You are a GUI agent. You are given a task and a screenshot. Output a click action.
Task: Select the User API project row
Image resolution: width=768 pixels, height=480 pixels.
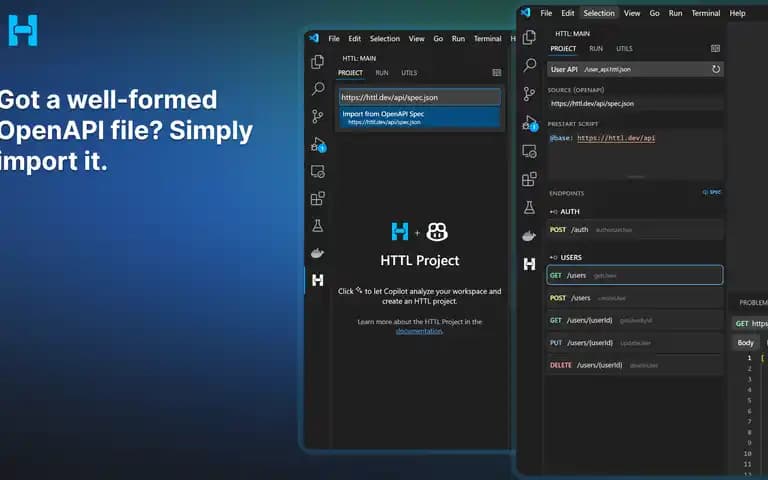[635, 69]
